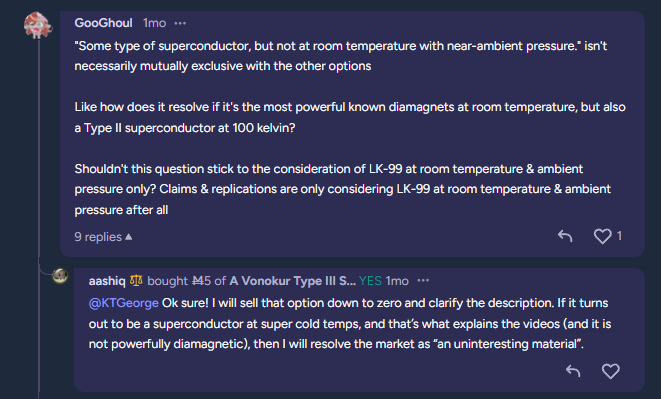Open aashiq's small profile avatar
661x399 pixels.
click(x=60, y=276)
